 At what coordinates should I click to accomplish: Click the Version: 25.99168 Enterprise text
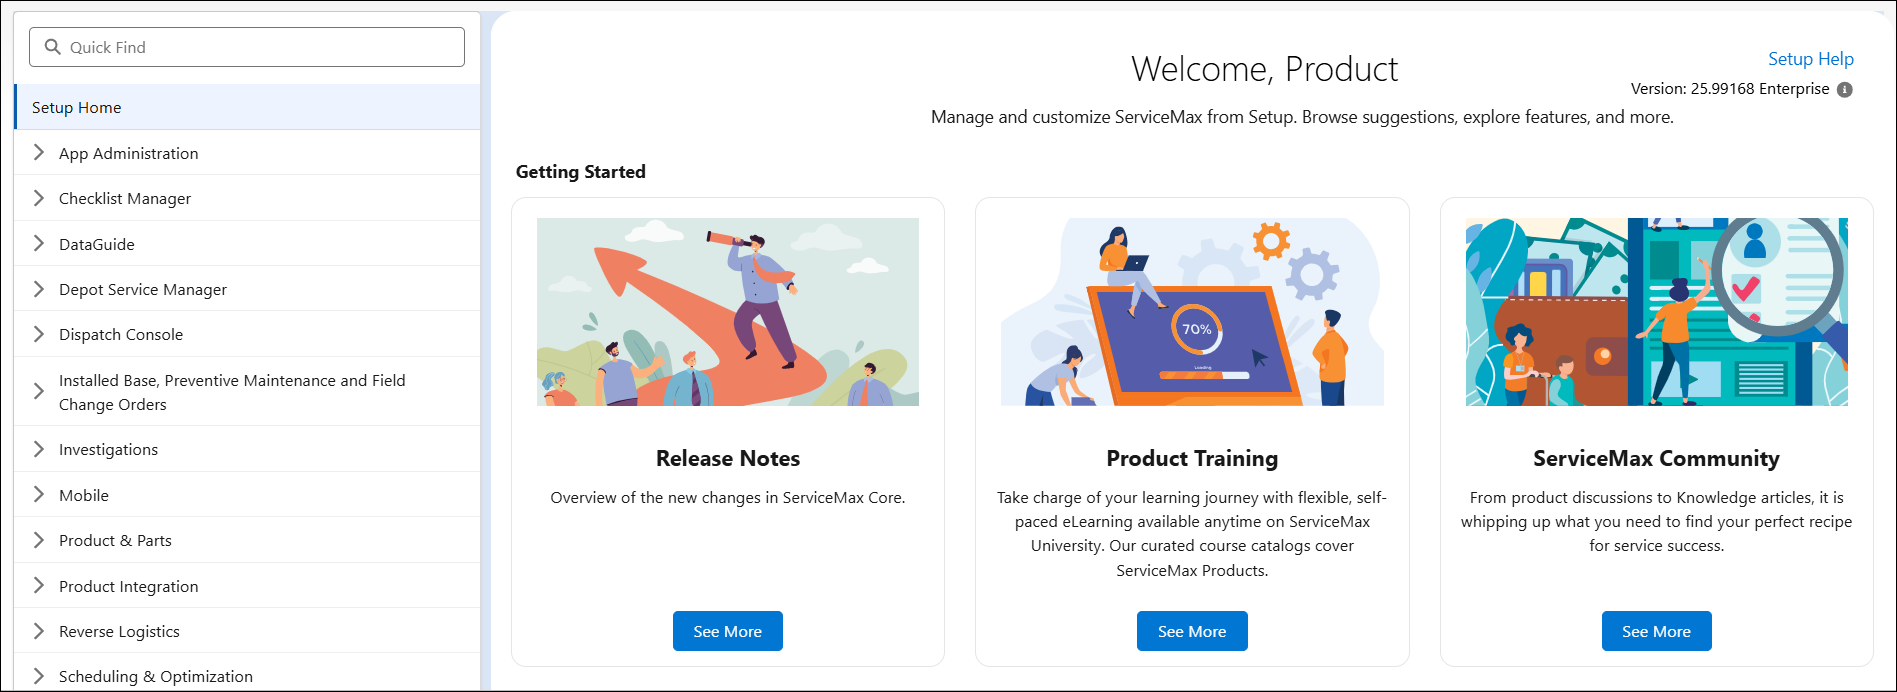1730,89
